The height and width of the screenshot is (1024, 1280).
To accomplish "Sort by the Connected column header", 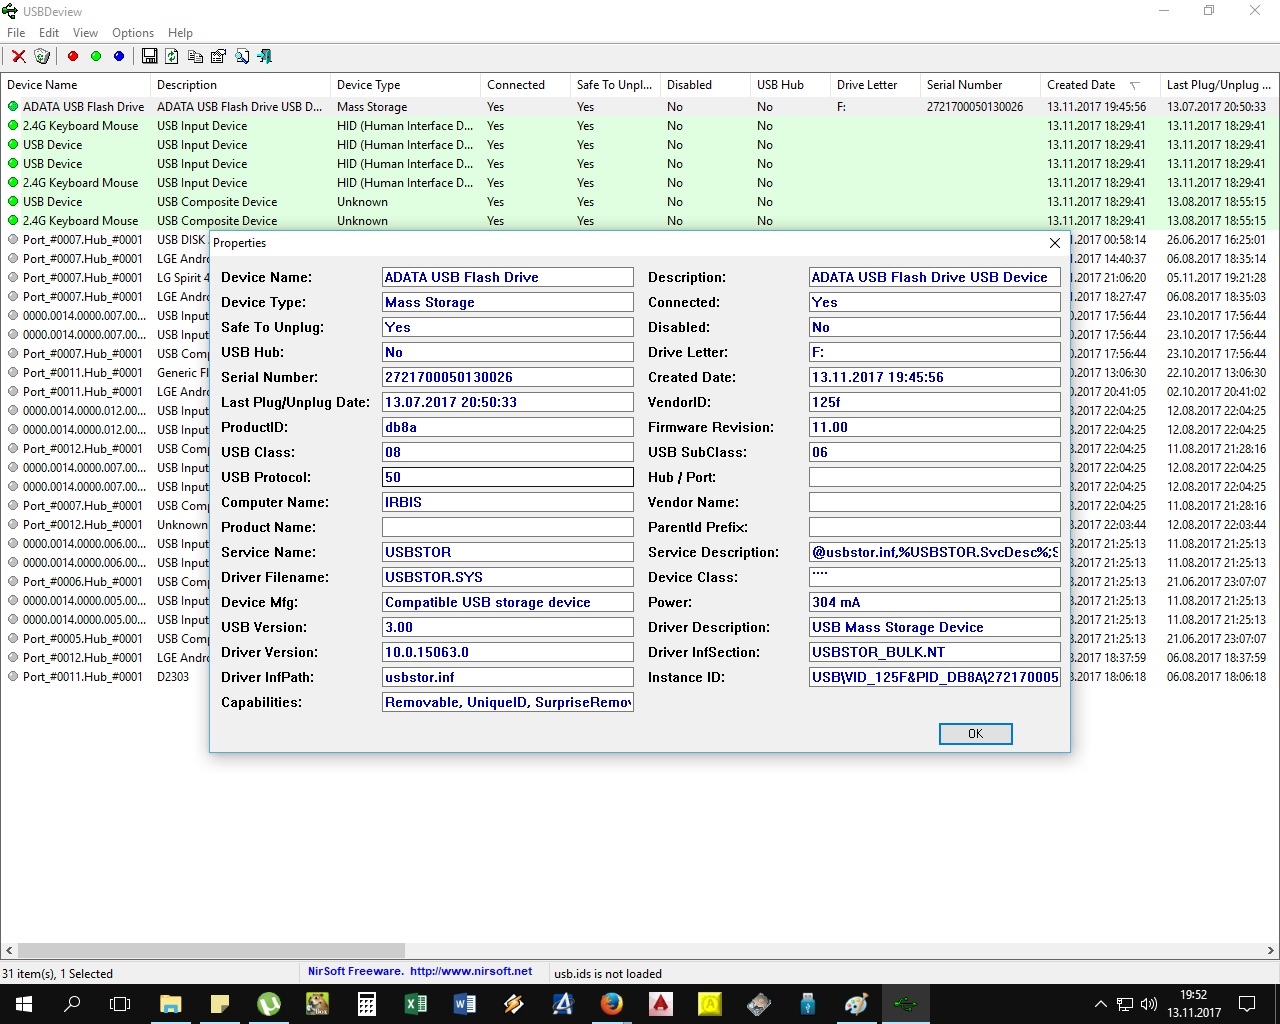I will [525, 85].
